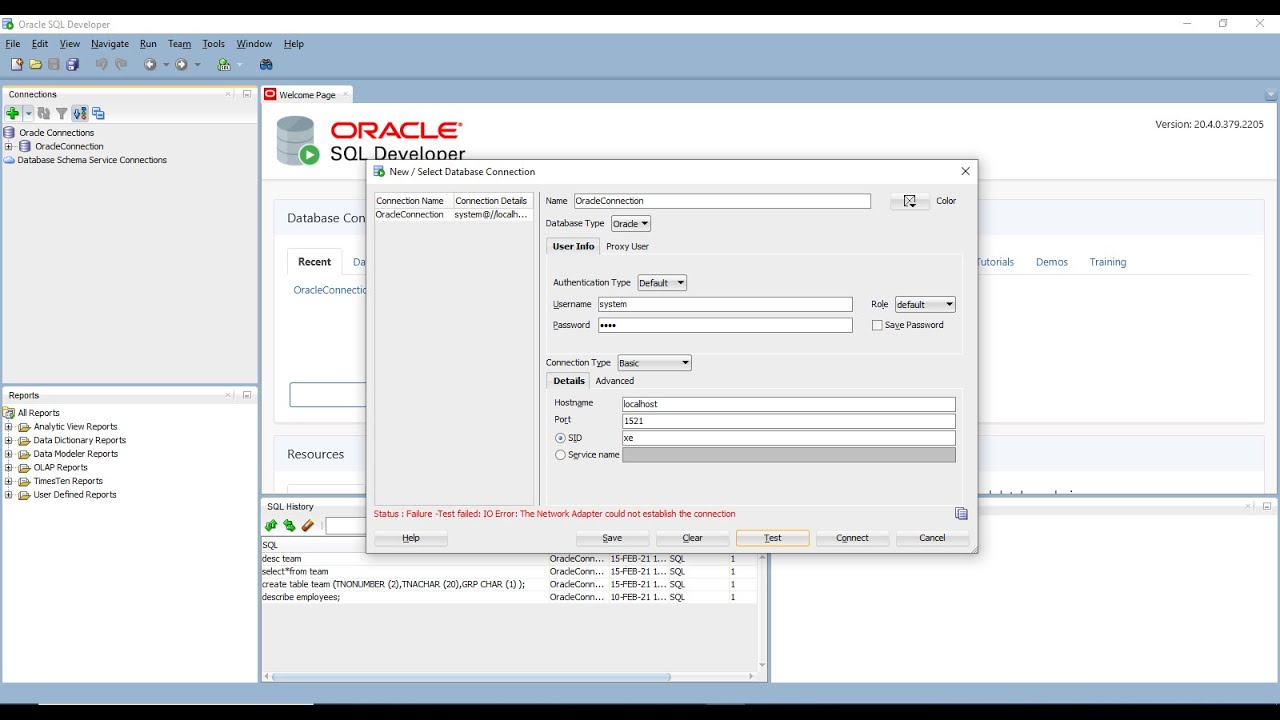Click the Save button in dialog
Viewport: 1280px width, 720px height.
612,538
